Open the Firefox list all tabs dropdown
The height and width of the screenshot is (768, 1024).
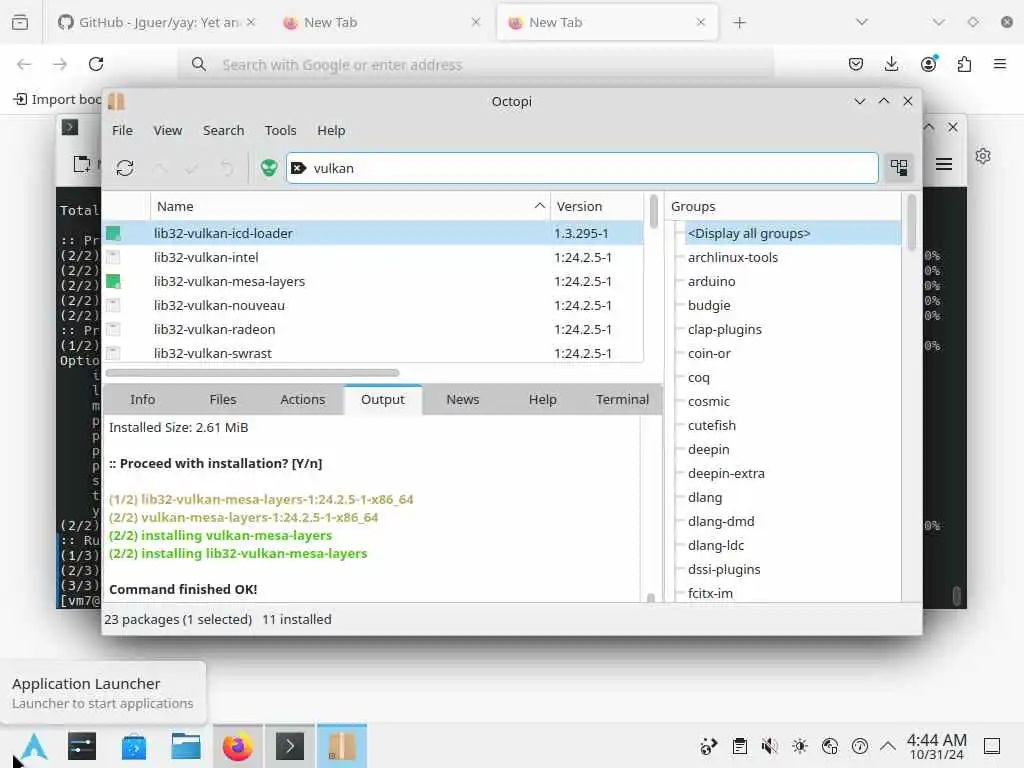862,22
